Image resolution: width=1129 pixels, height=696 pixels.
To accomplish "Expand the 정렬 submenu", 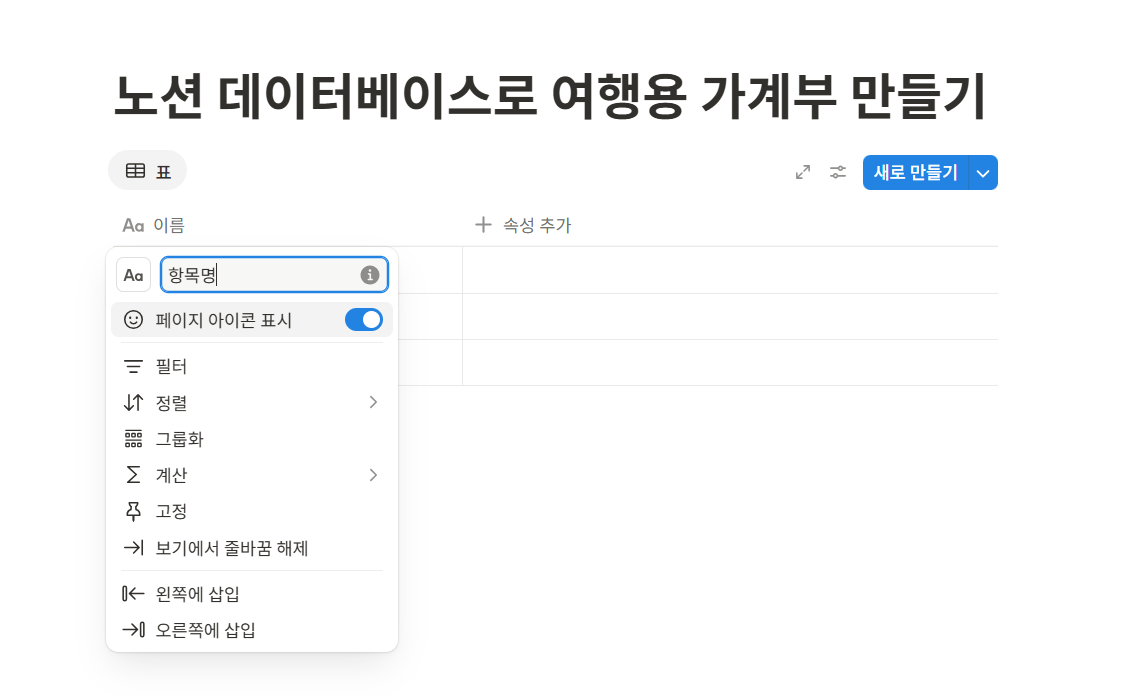I will (373, 402).
